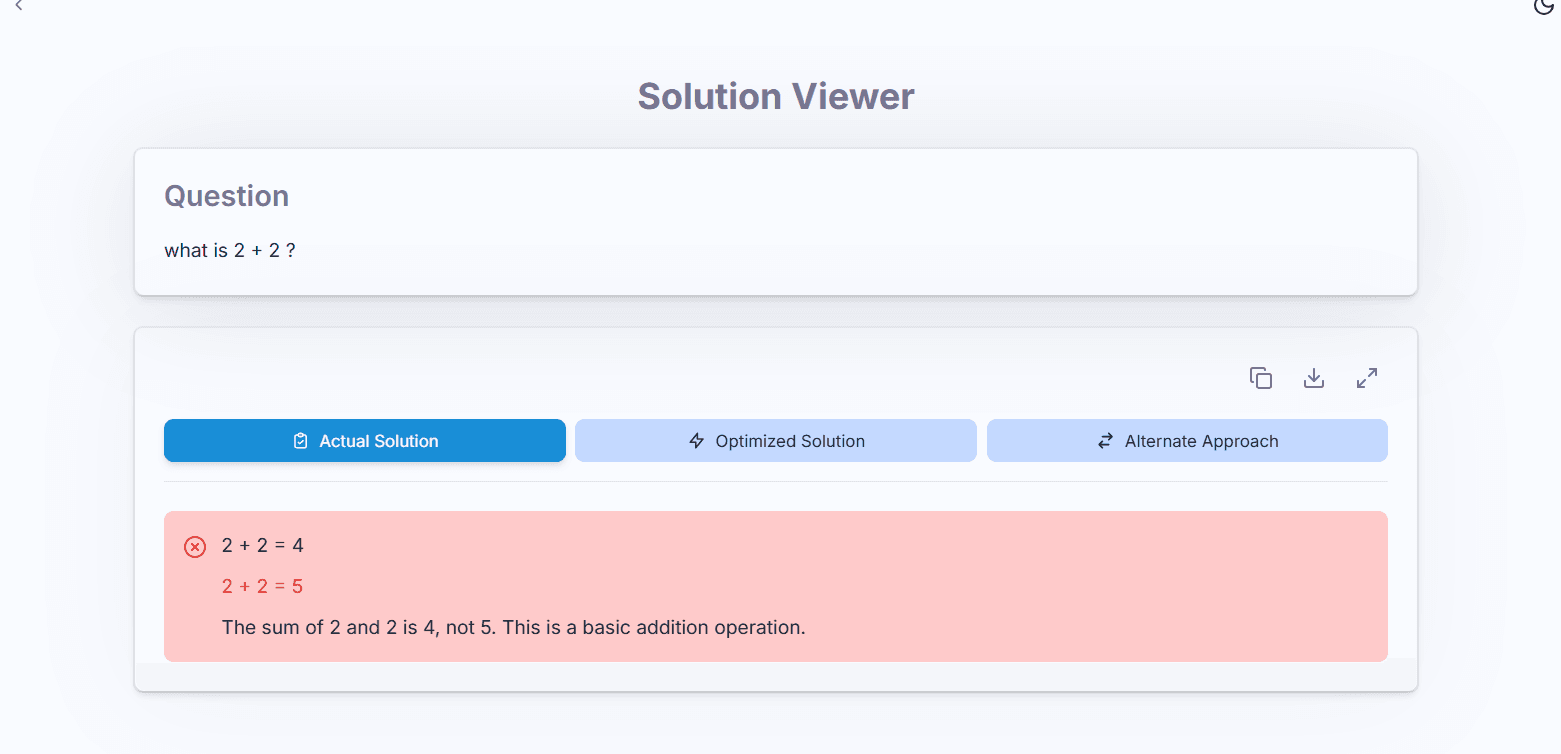Screen dimensions: 1561x754
Task: Expand solution to fullscreen
Action: pyautogui.click(x=1367, y=378)
